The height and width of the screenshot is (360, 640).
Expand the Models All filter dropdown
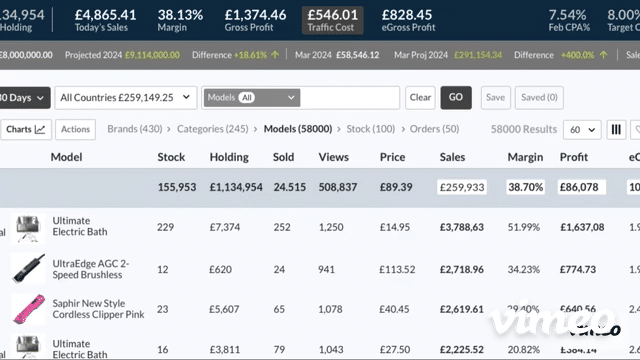pyautogui.click(x=252, y=98)
